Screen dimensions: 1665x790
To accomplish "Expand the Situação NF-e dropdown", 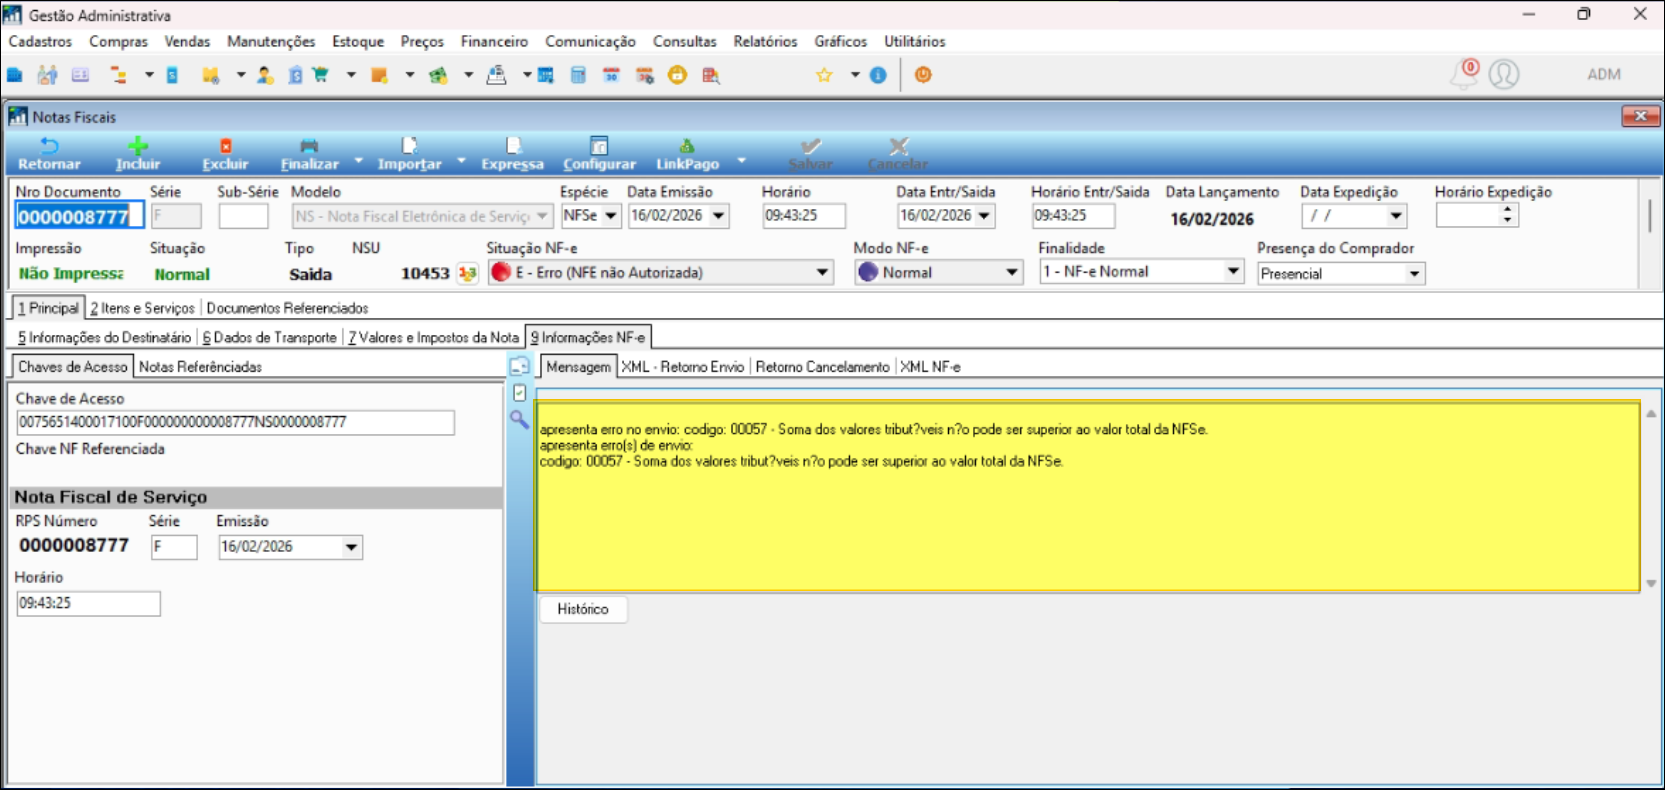I will click(x=822, y=272).
